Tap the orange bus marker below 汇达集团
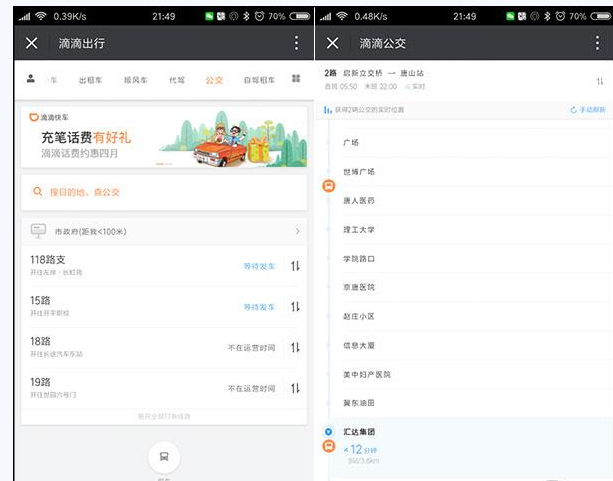Screen dimensions: 613x481 click(x=329, y=446)
